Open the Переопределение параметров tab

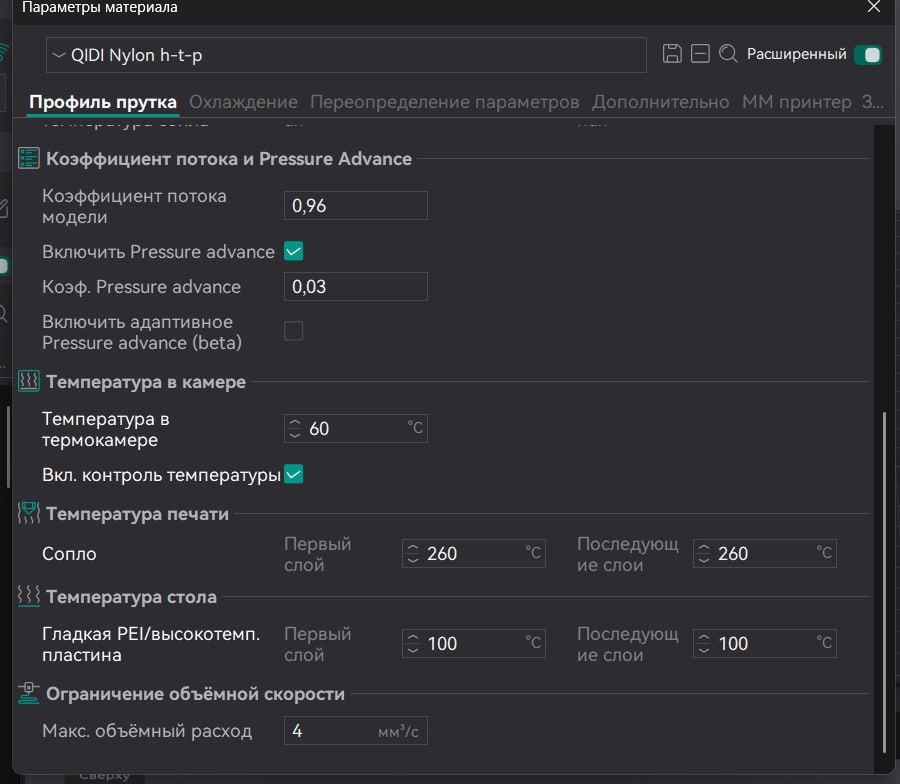click(x=444, y=102)
